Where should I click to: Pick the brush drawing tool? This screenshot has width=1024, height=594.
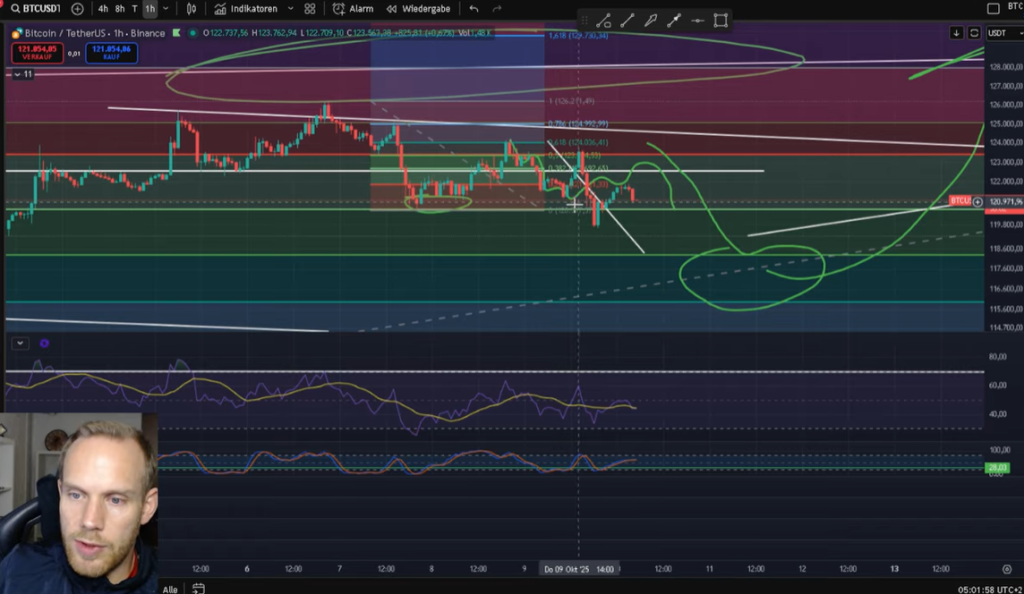[x=651, y=20]
